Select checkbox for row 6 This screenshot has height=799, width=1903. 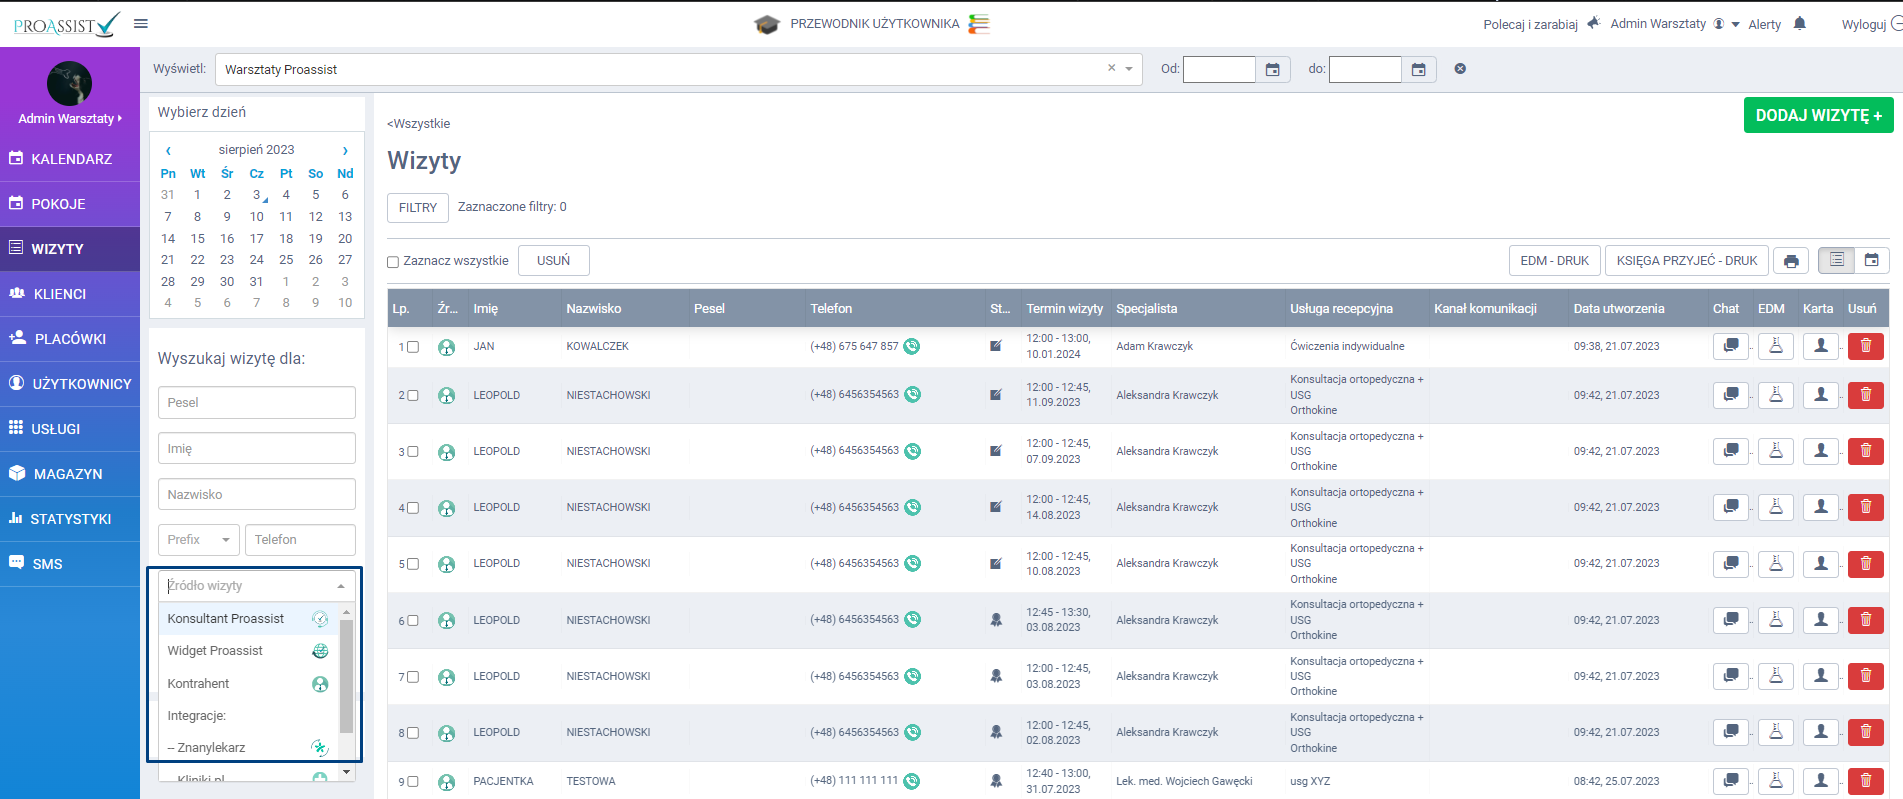[x=412, y=621]
